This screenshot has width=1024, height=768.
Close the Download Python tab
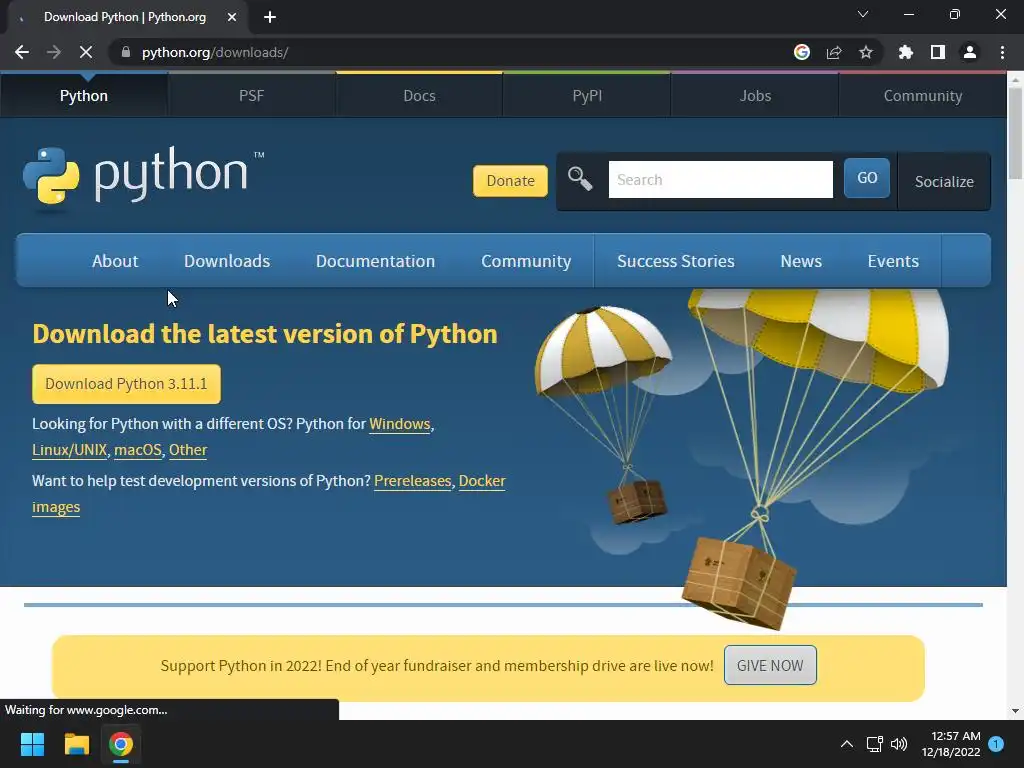232,17
